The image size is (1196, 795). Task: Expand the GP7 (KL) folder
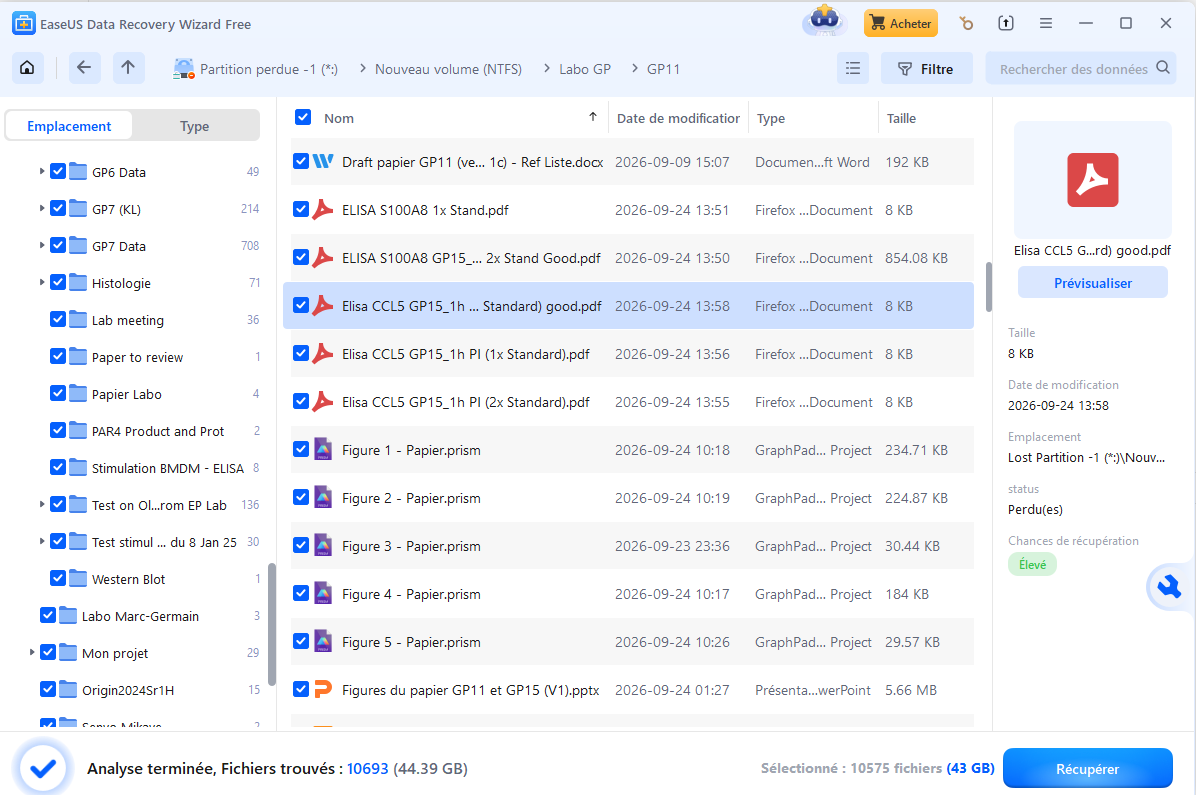41,208
